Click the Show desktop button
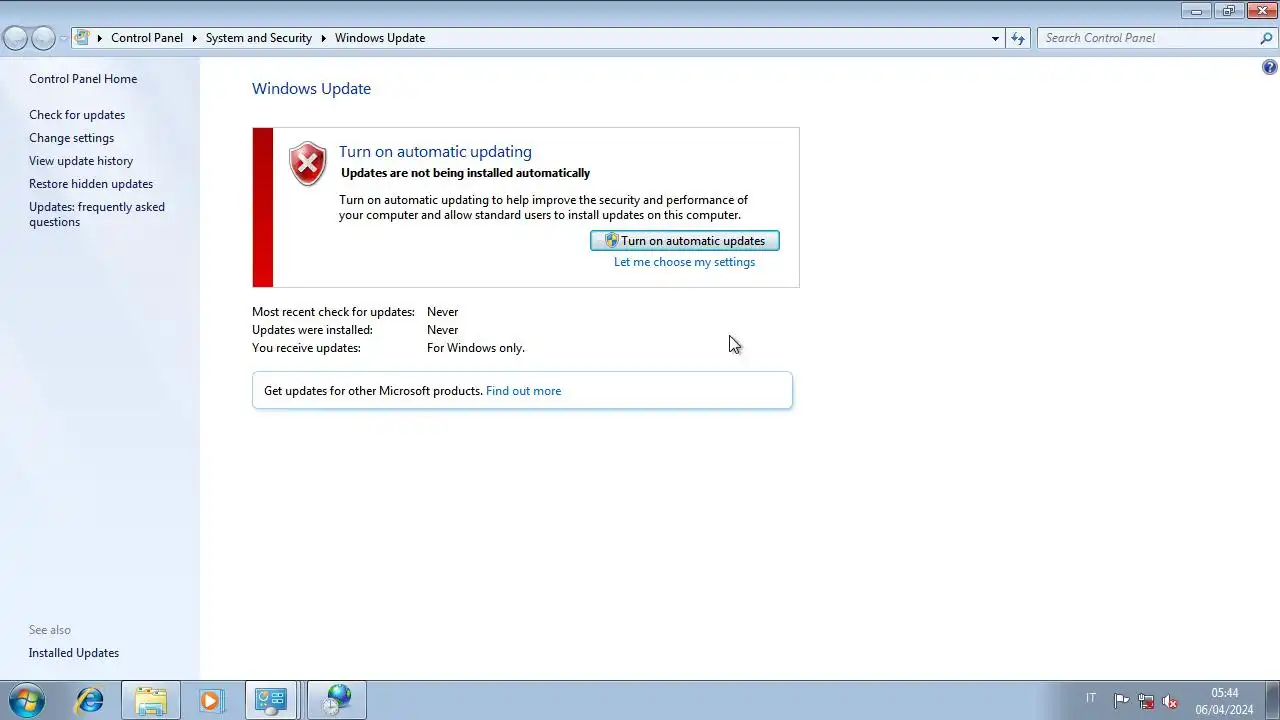The image size is (1280, 720). (x=1272, y=700)
